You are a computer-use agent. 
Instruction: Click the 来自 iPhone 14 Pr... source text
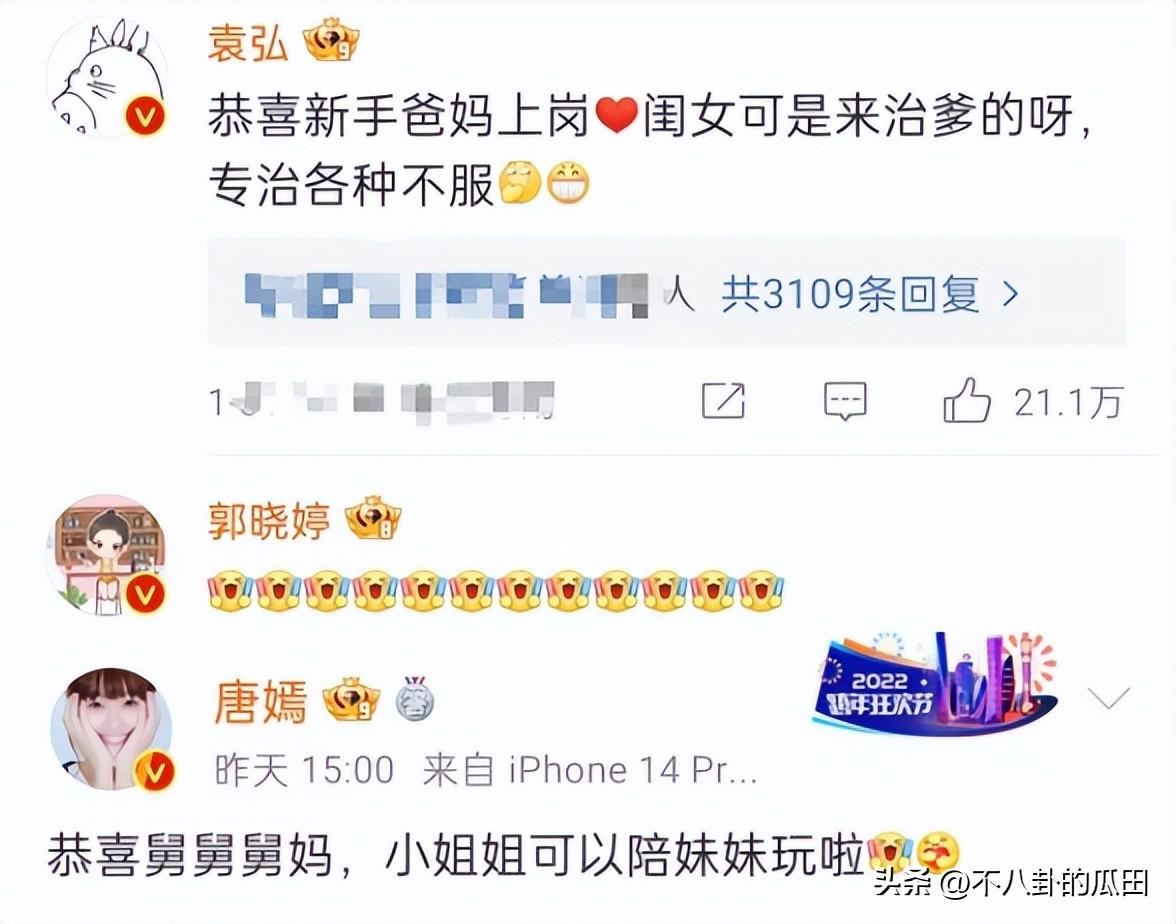[x=590, y=770]
